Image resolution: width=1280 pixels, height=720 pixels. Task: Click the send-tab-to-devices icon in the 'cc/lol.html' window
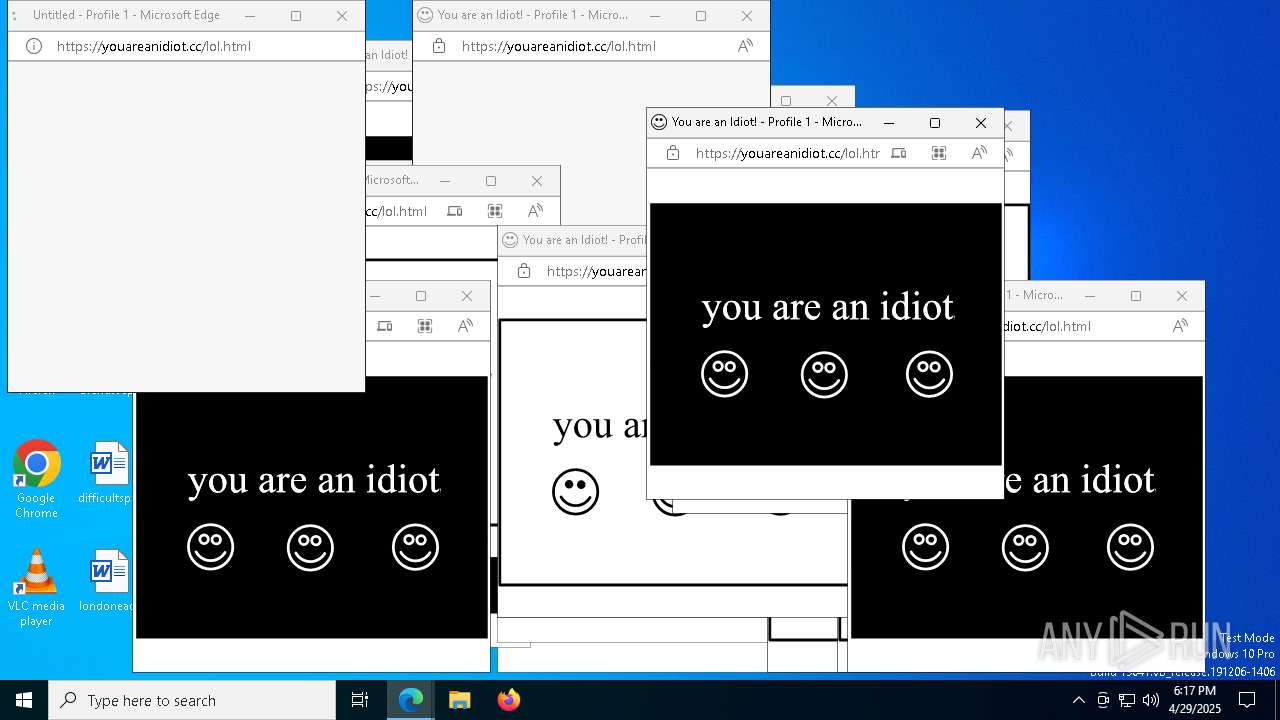[x=455, y=211]
